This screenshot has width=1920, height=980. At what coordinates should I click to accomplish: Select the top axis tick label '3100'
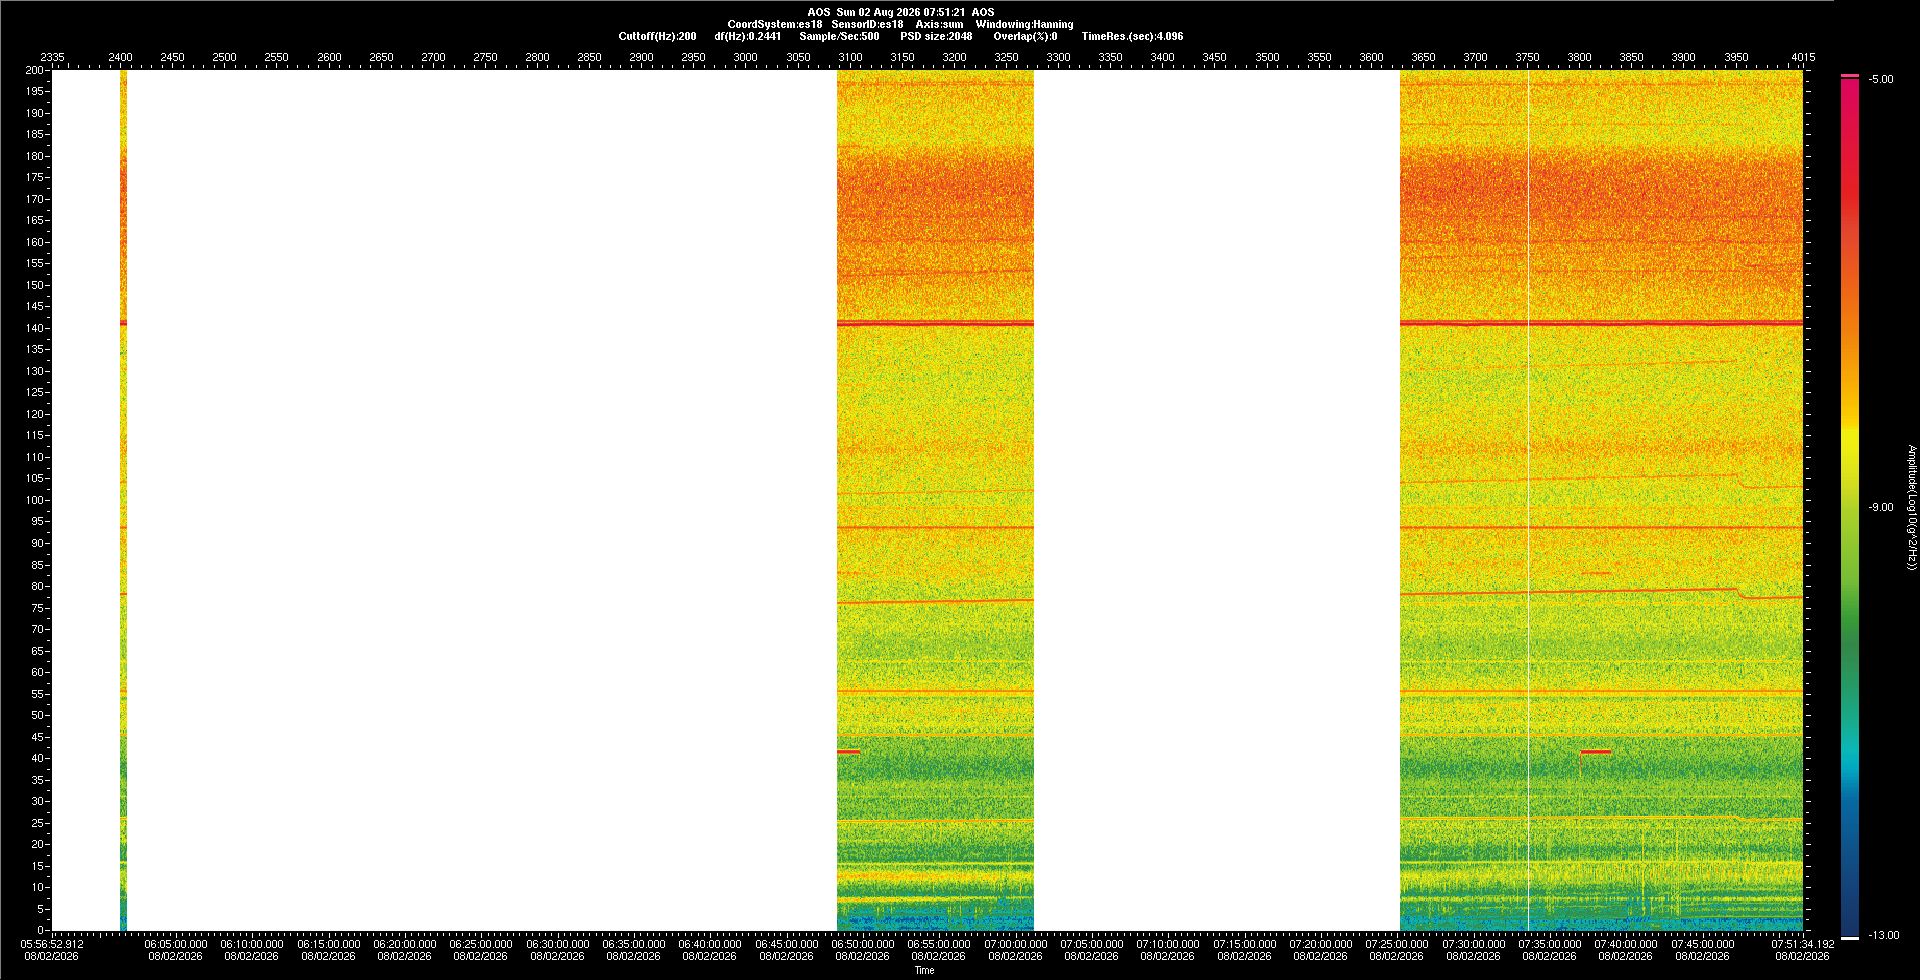850,57
